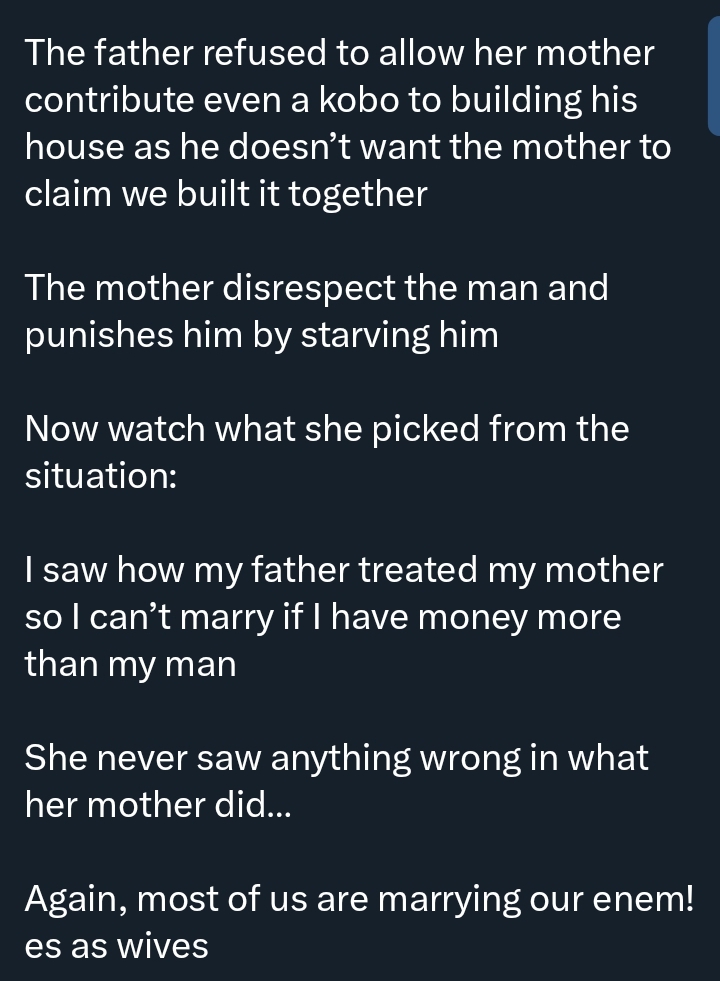Click the line beginning "She never saw anything wrong"
The image size is (720, 981).
tap(337, 759)
